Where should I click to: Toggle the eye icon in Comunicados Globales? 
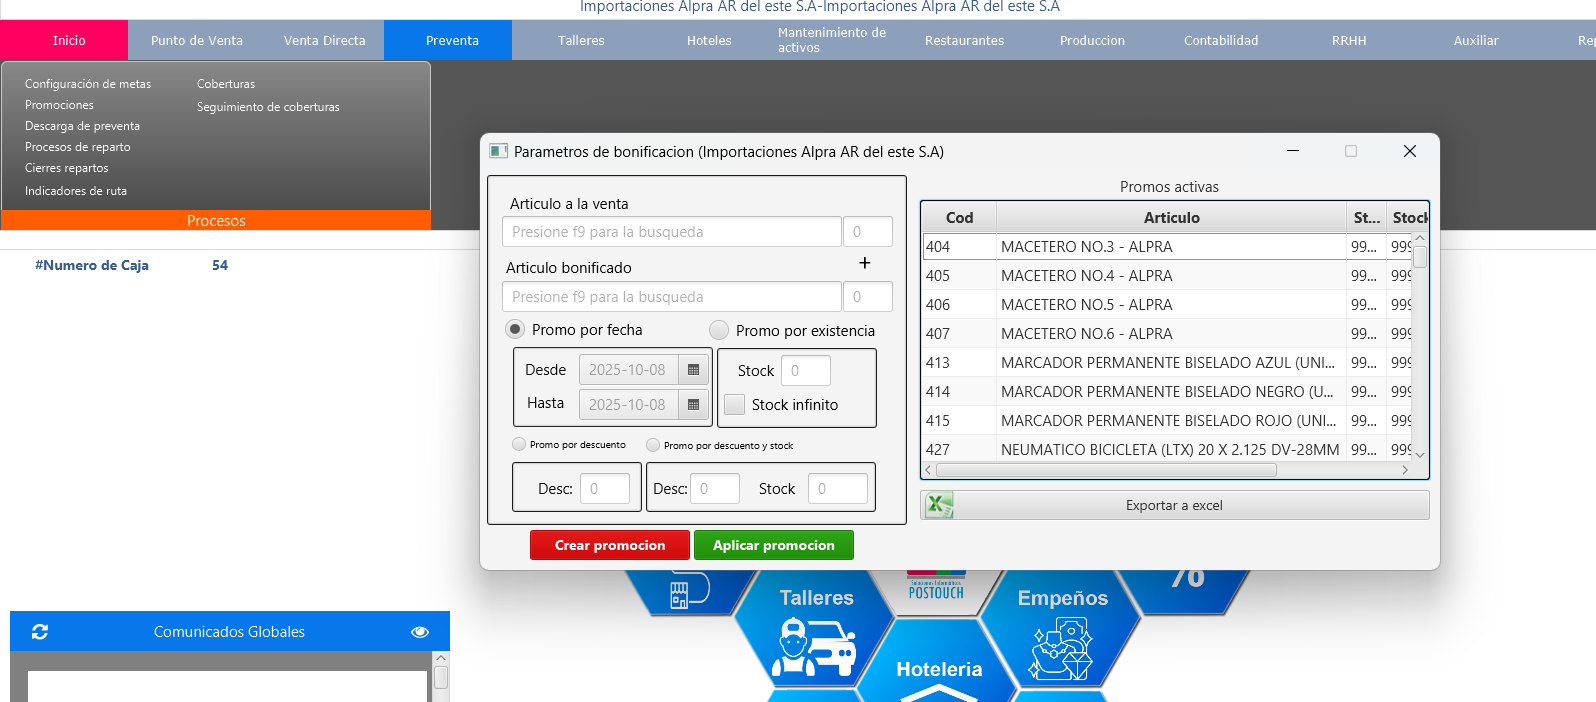[x=420, y=632]
